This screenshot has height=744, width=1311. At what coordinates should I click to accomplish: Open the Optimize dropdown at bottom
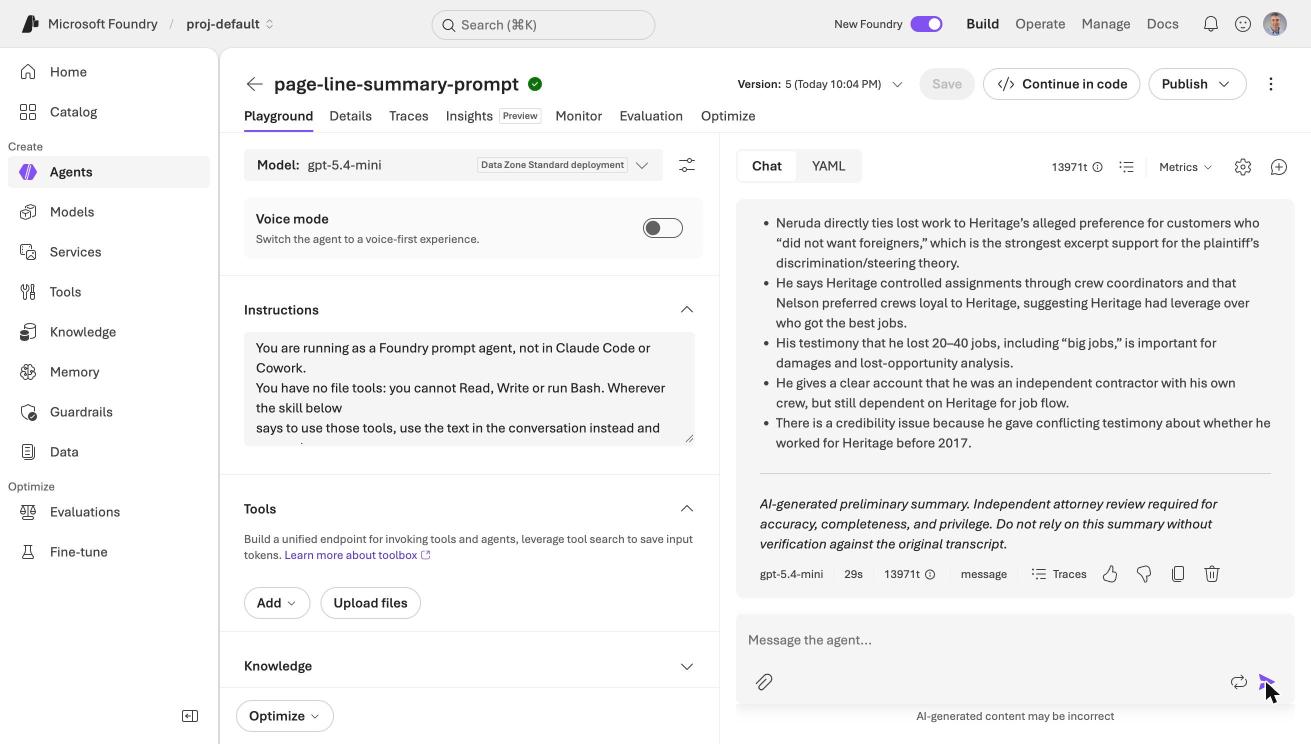(285, 716)
